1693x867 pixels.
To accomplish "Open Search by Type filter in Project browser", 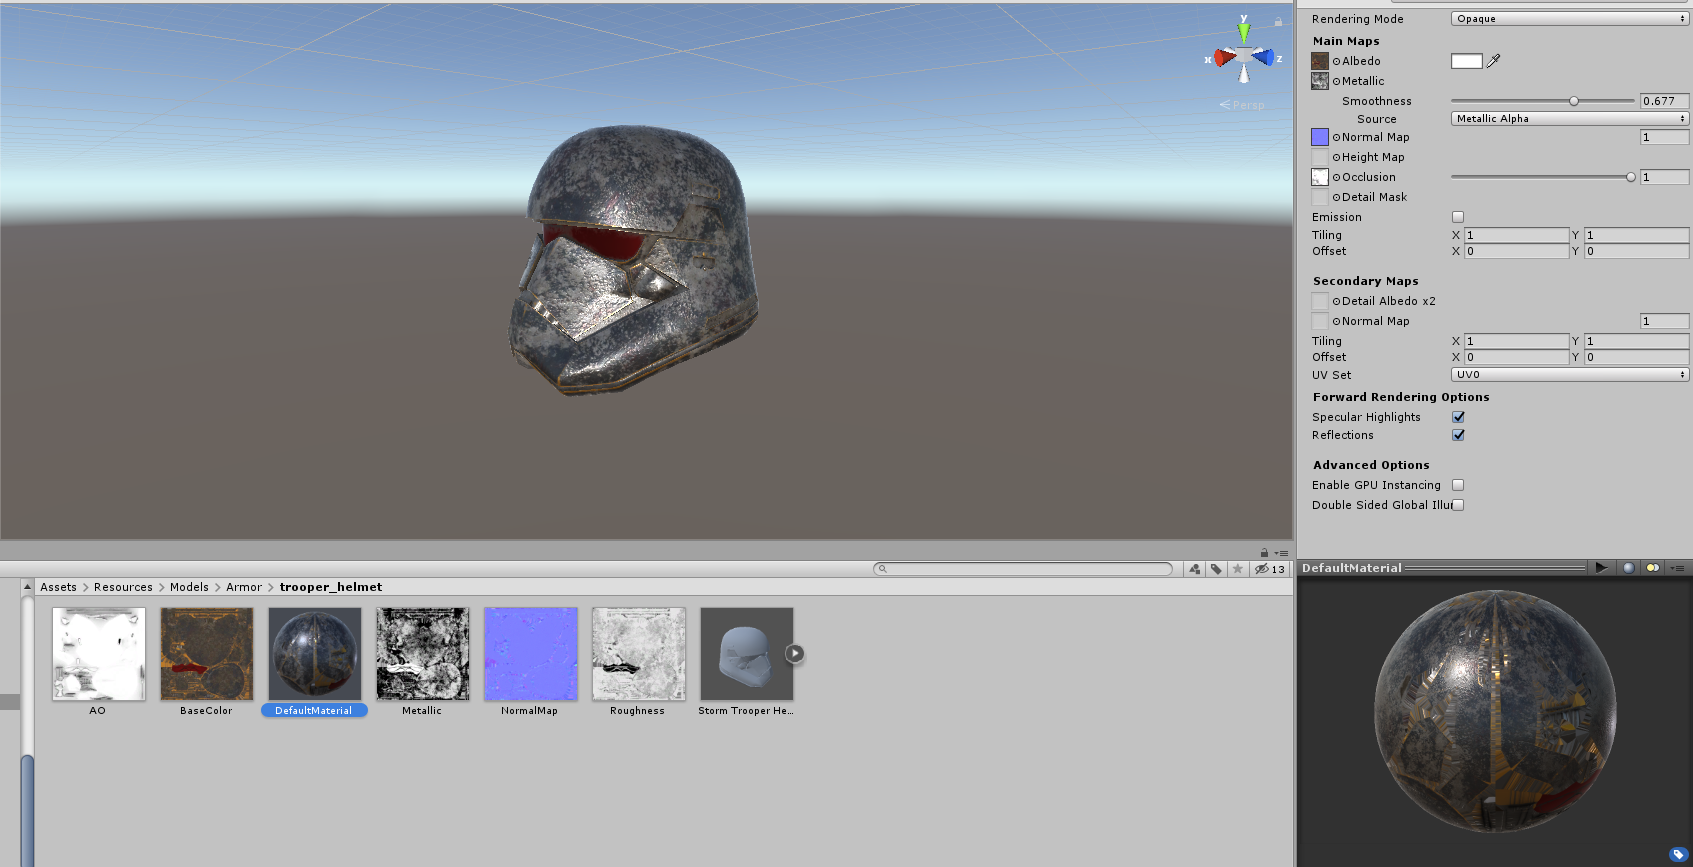I will [1195, 569].
